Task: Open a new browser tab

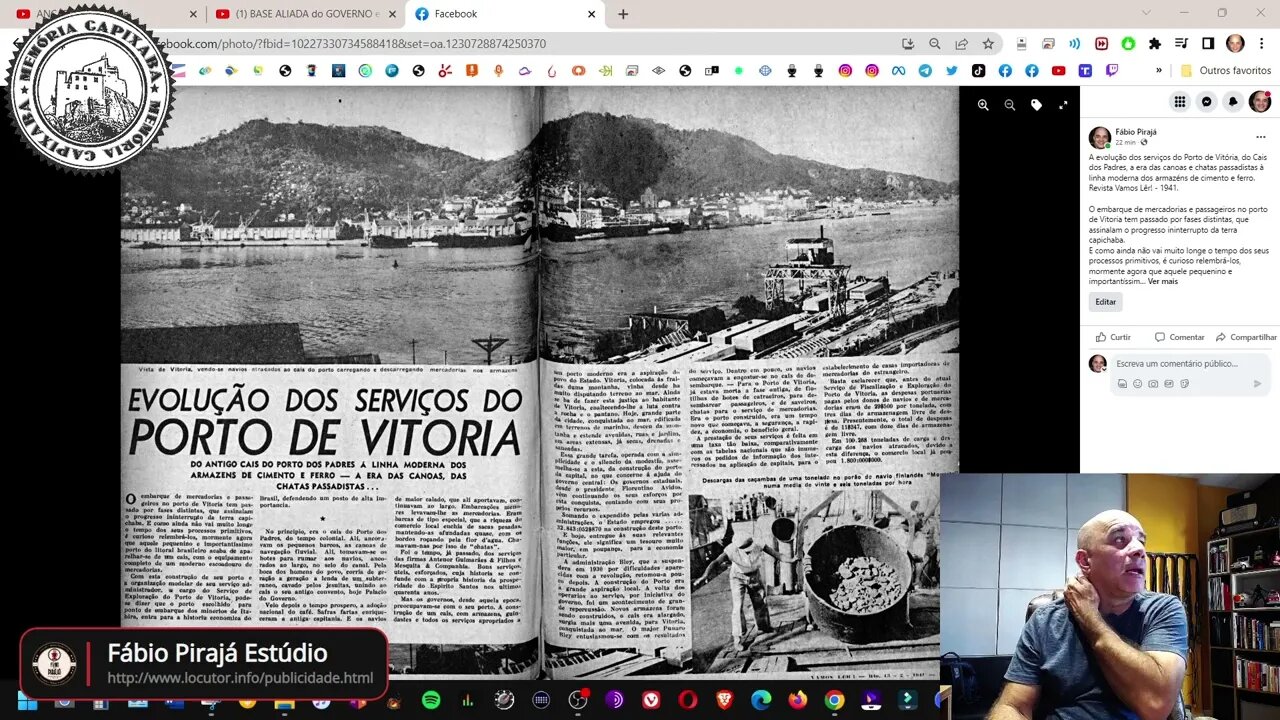Action: coord(623,14)
